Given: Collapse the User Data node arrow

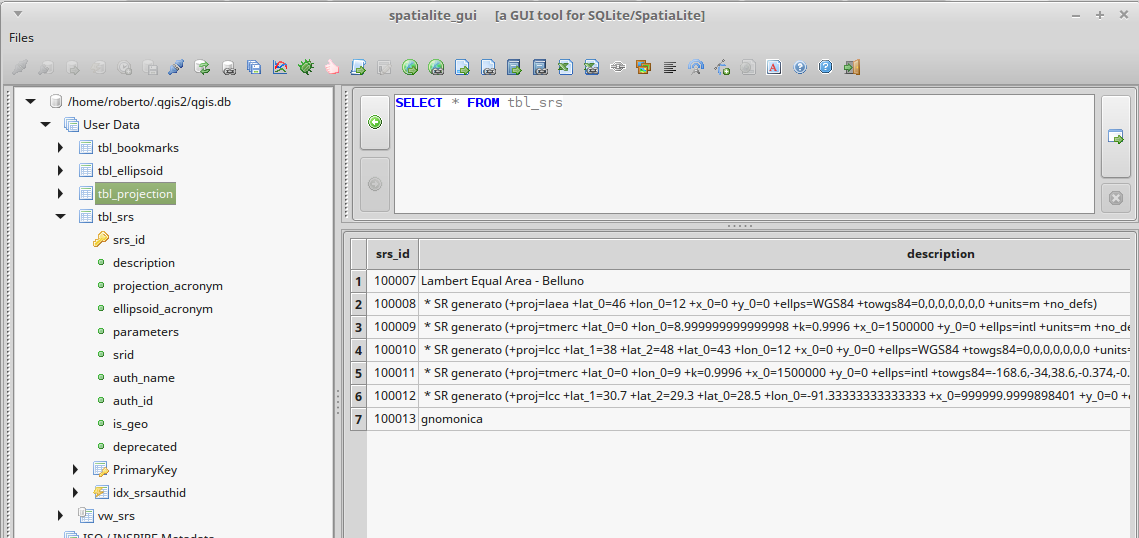Looking at the screenshot, I should tap(46, 125).
